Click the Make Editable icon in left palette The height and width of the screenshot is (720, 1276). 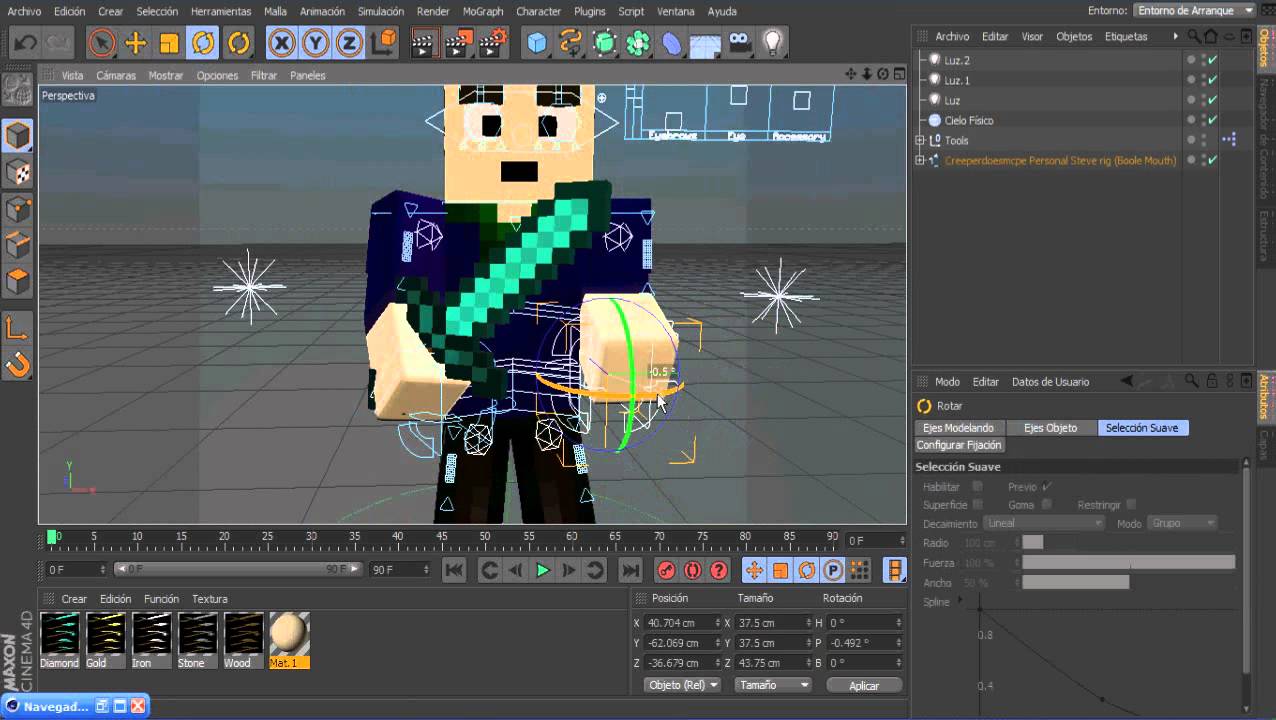pyautogui.click(x=17, y=90)
